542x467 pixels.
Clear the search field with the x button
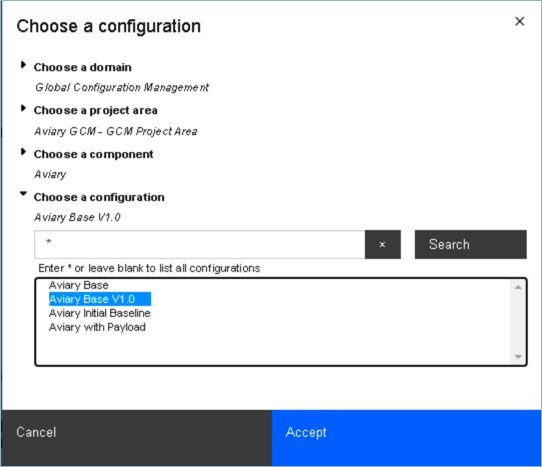[383, 244]
